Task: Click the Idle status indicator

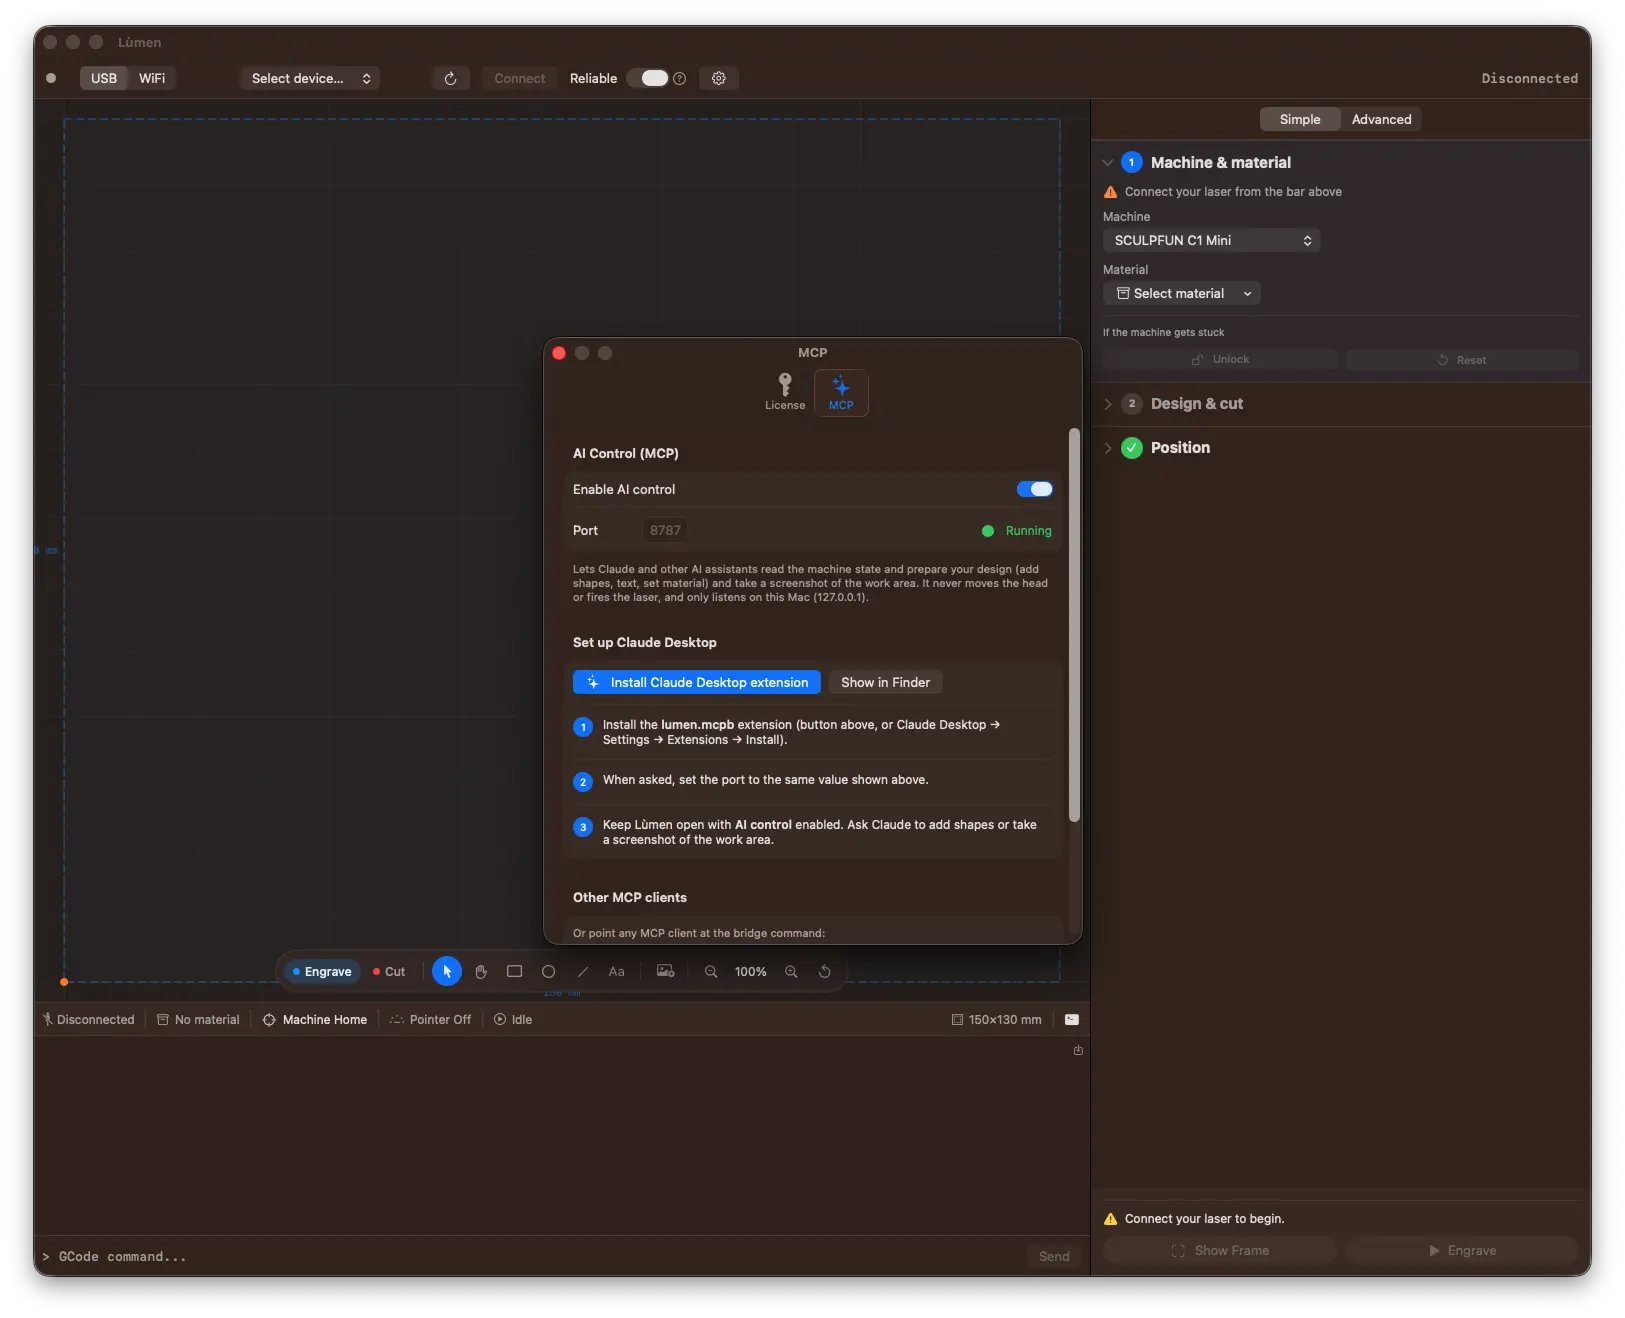Action: click(513, 1019)
